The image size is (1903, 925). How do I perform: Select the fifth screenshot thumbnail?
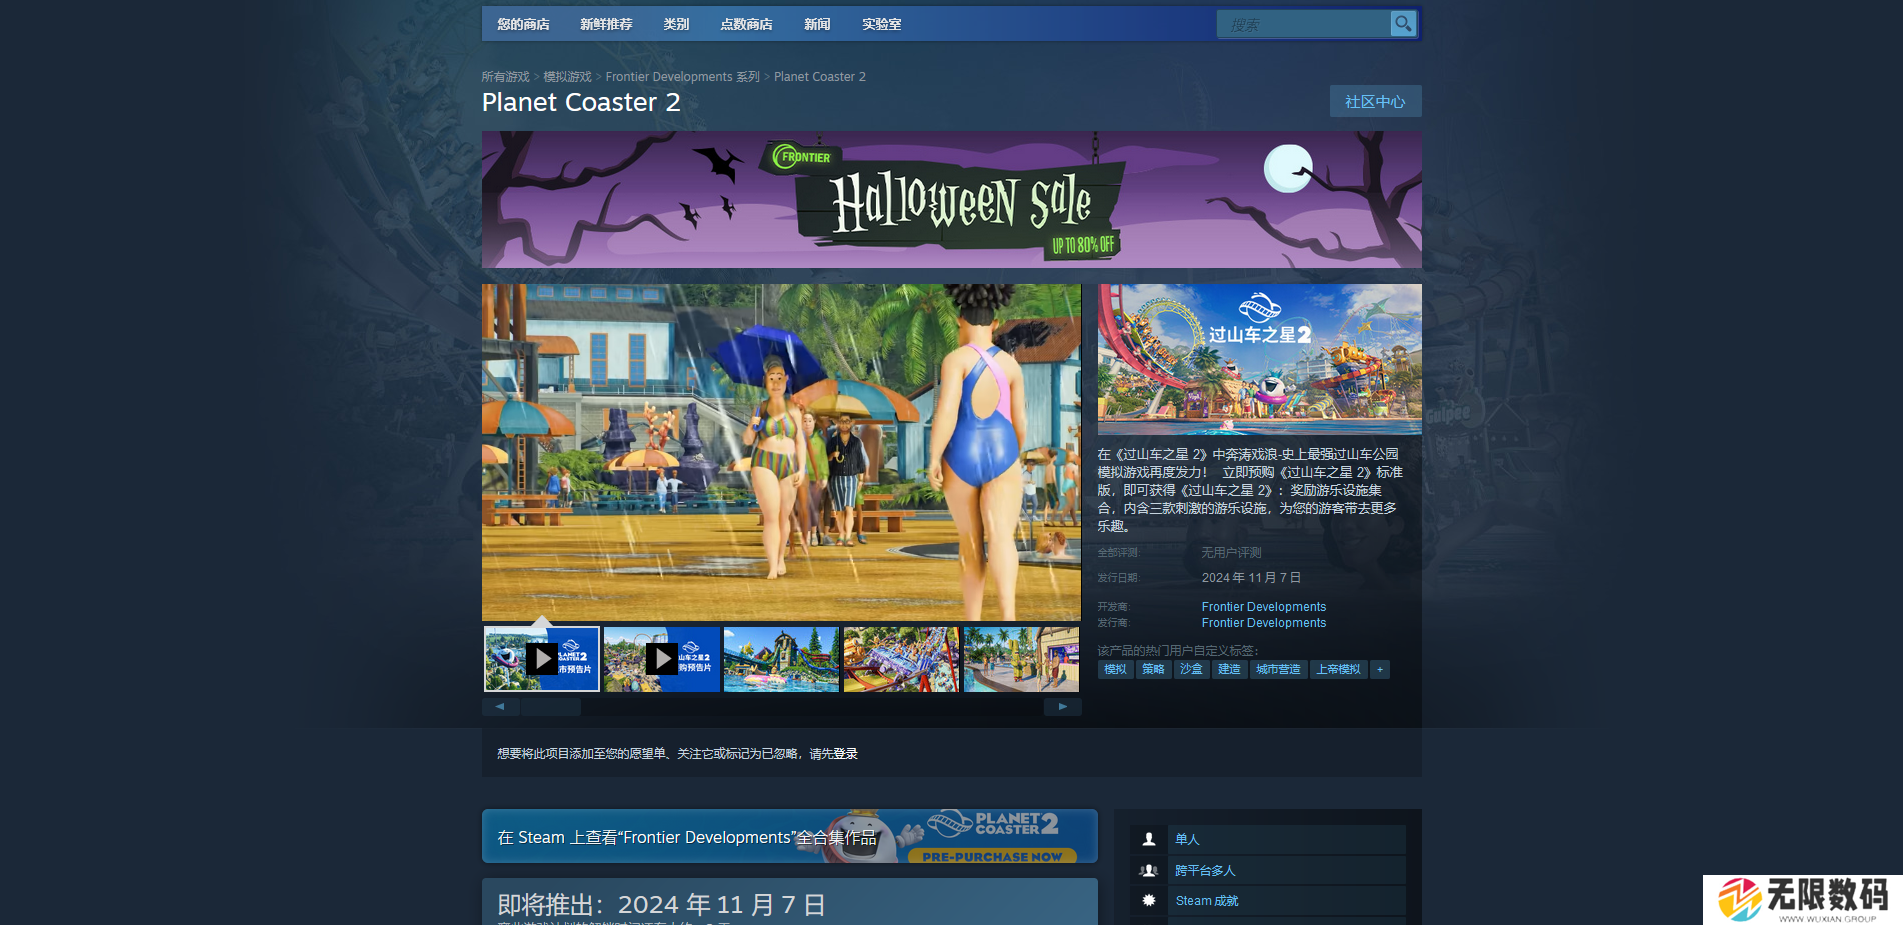[1021, 659]
